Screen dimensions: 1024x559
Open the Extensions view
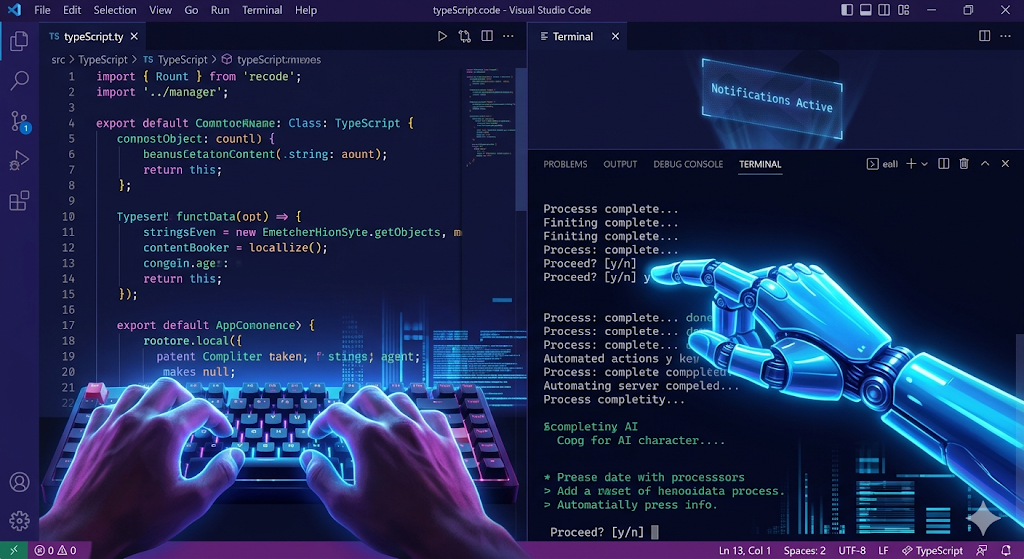pyautogui.click(x=19, y=201)
